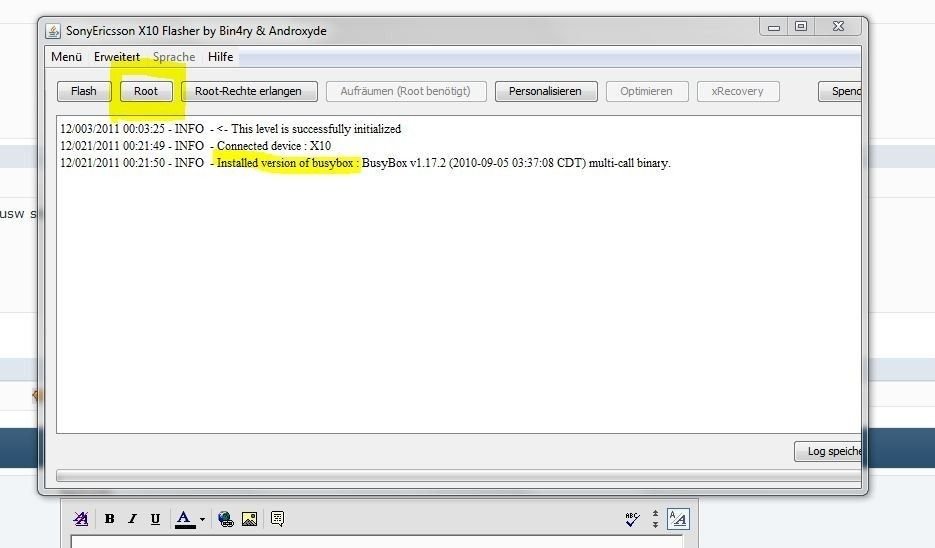Click the progress bar at window bottom
The image size is (935, 548).
click(x=459, y=476)
